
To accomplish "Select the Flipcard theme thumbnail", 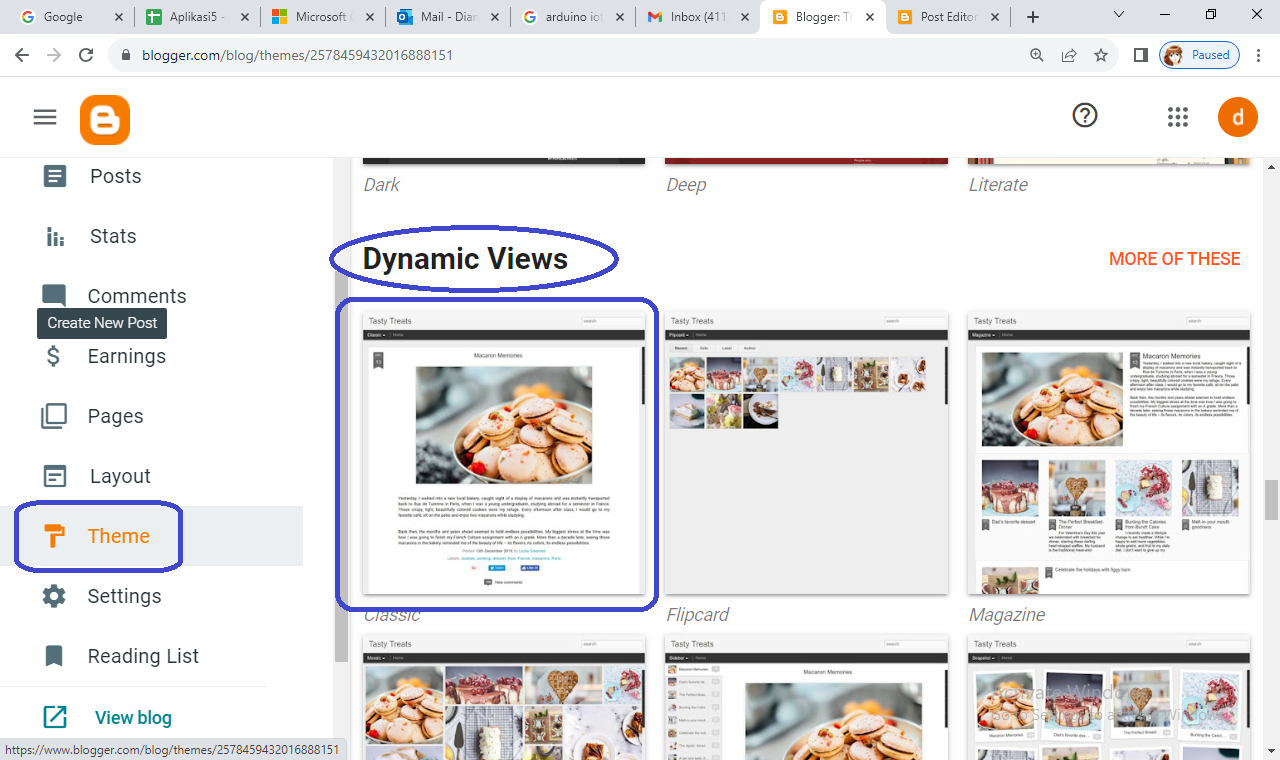I will click(x=806, y=453).
